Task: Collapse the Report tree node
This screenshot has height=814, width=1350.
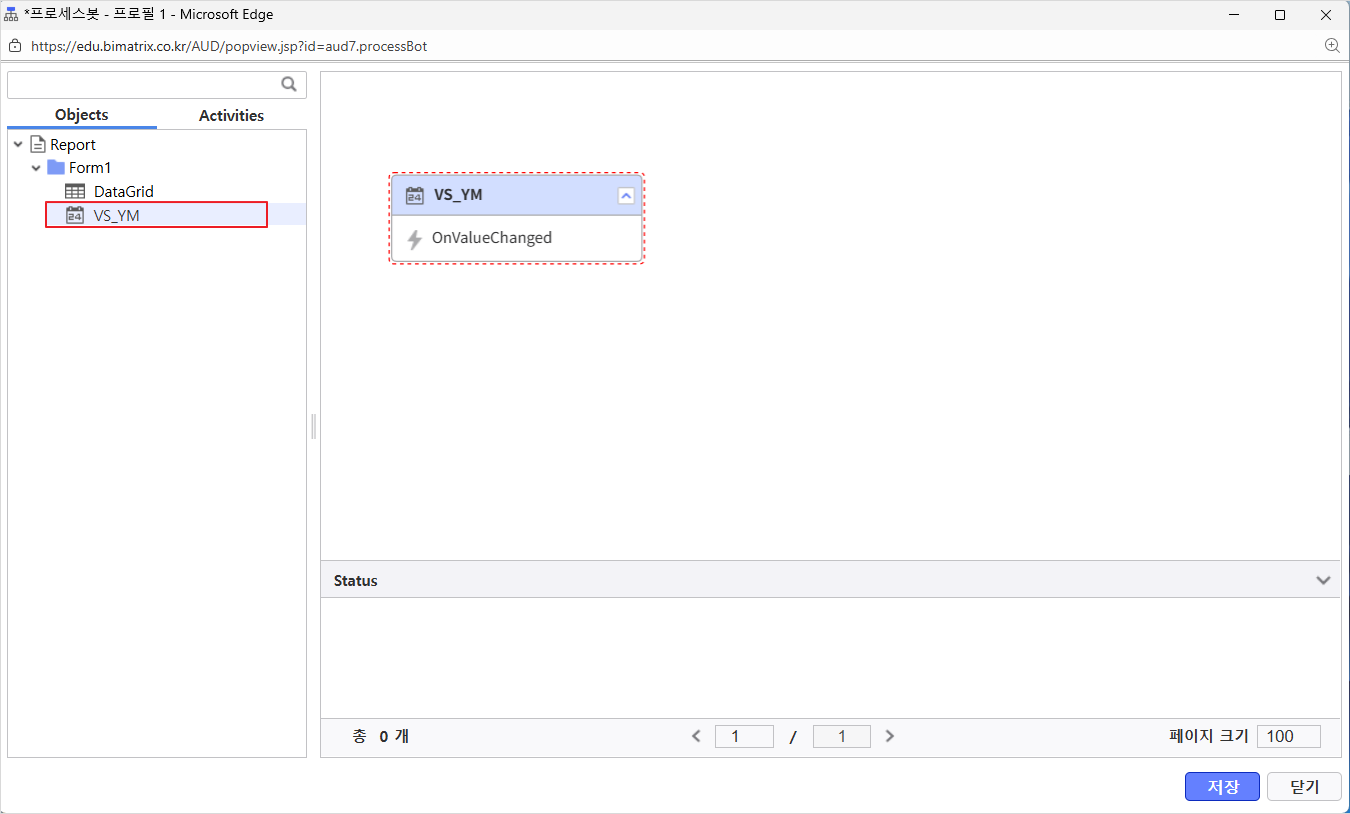Action: coord(18,145)
